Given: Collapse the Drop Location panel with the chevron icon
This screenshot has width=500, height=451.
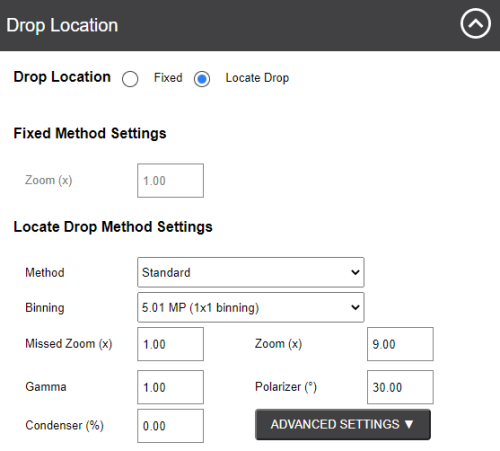Looking at the screenshot, I should [x=475, y=24].
